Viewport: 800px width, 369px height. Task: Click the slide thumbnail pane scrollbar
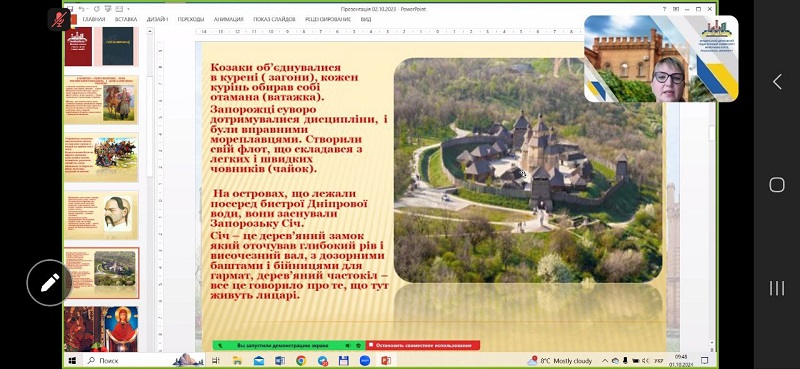tap(151, 189)
